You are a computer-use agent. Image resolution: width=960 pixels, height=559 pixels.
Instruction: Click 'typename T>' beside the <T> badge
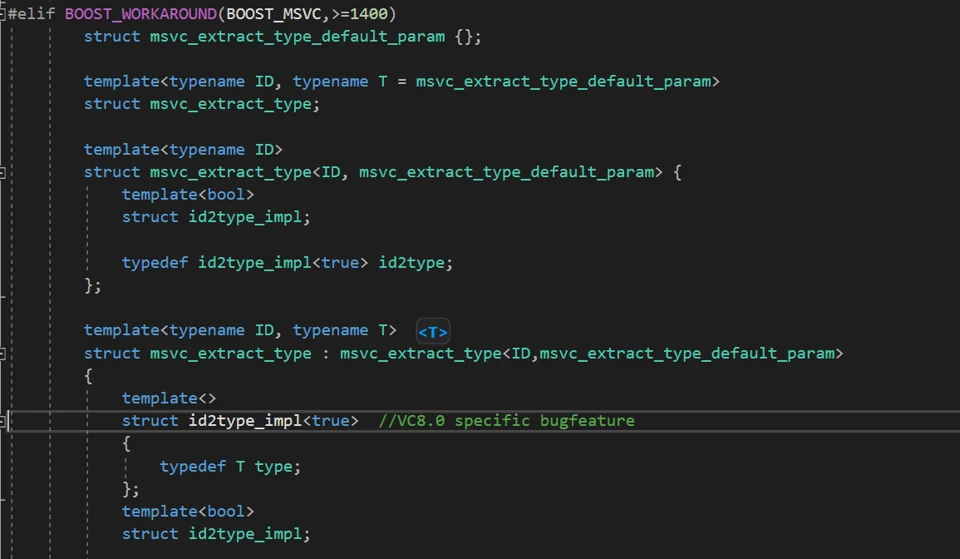(x=344, y=331)
